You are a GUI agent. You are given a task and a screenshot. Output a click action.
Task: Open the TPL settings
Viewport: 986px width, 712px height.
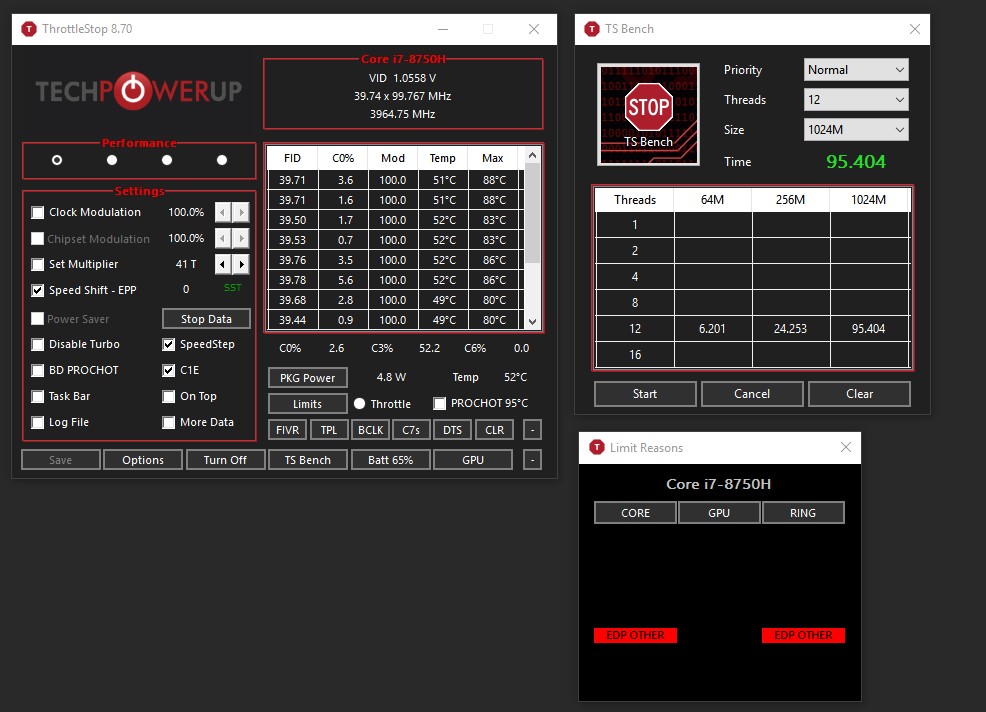[329, 430]
